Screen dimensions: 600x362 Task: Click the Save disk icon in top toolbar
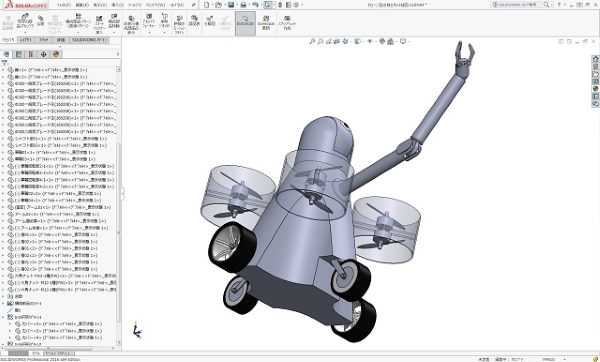[x=231, y=5]
